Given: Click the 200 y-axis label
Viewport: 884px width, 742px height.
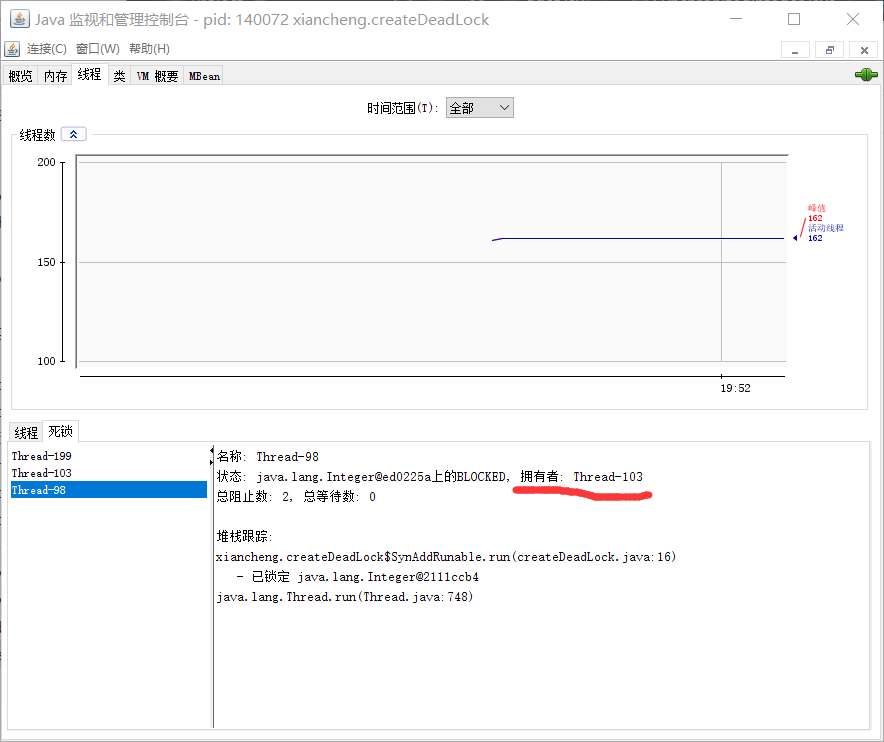Looking at the screenshot, I should click(46, 162).
